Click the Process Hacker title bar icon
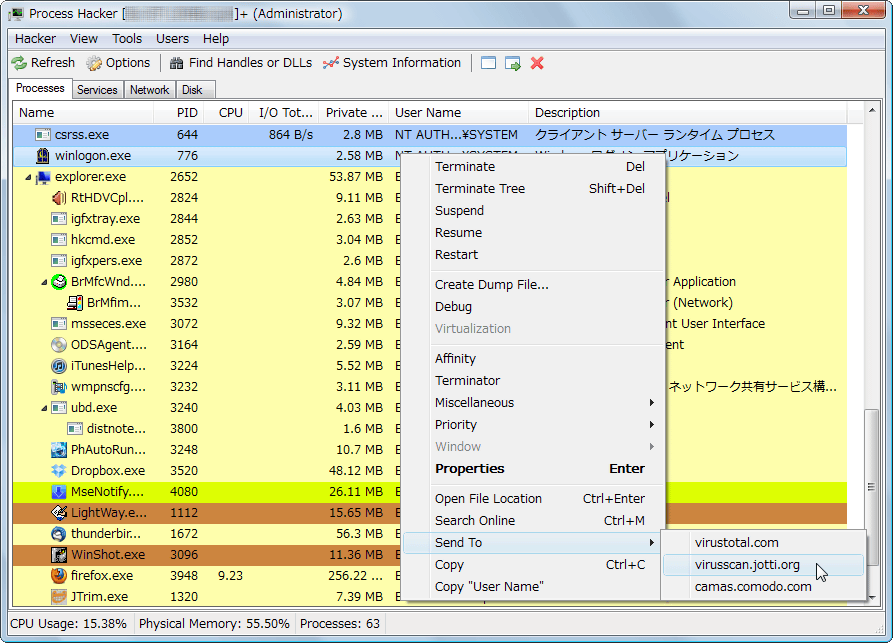 16,14
